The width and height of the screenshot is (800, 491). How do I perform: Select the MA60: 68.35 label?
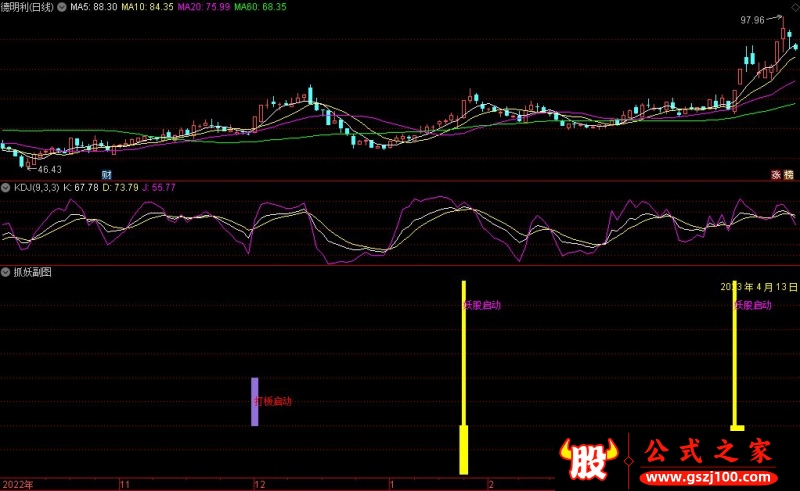point(260,7)
